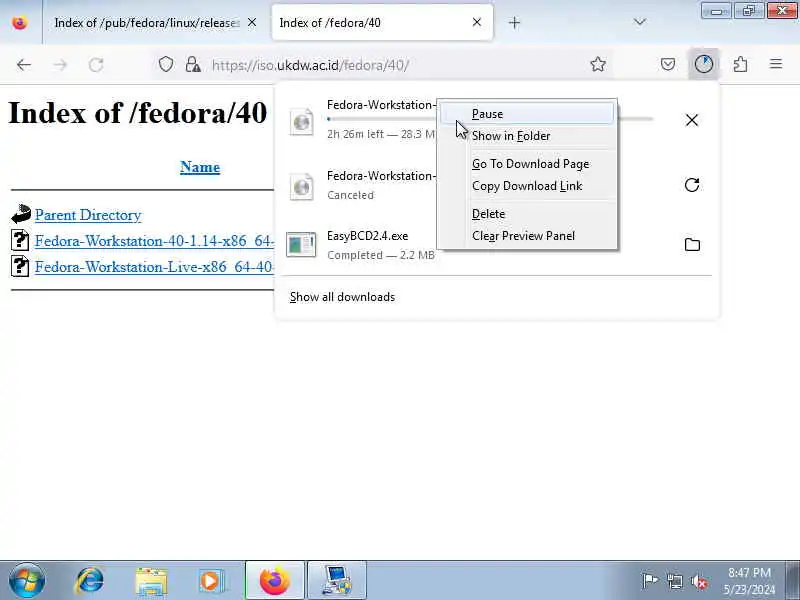800x600 pixels.
Task: Select Go To Download Page
Action: pos(527,164)
